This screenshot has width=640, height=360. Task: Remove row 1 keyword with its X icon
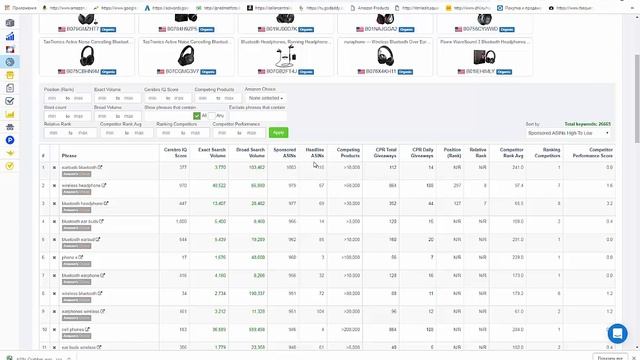coord(54,167)
